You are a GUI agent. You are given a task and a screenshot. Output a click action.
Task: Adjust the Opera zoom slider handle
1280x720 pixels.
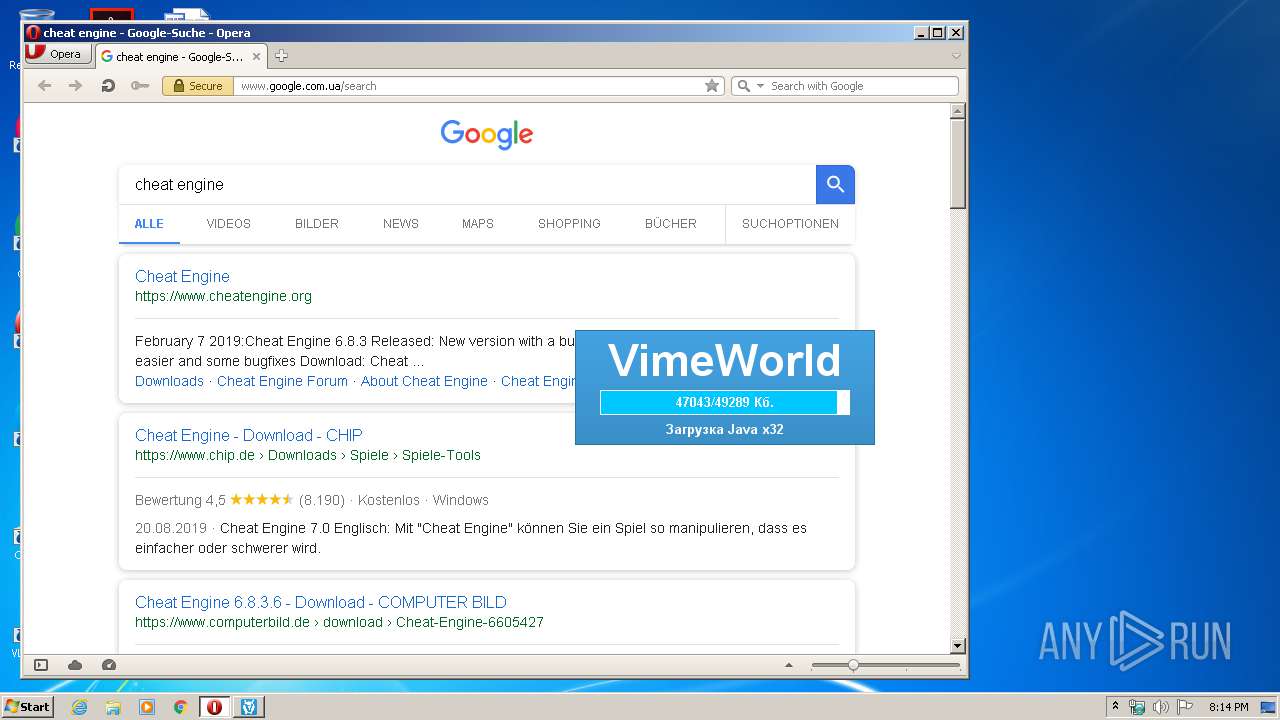[853, 665]
